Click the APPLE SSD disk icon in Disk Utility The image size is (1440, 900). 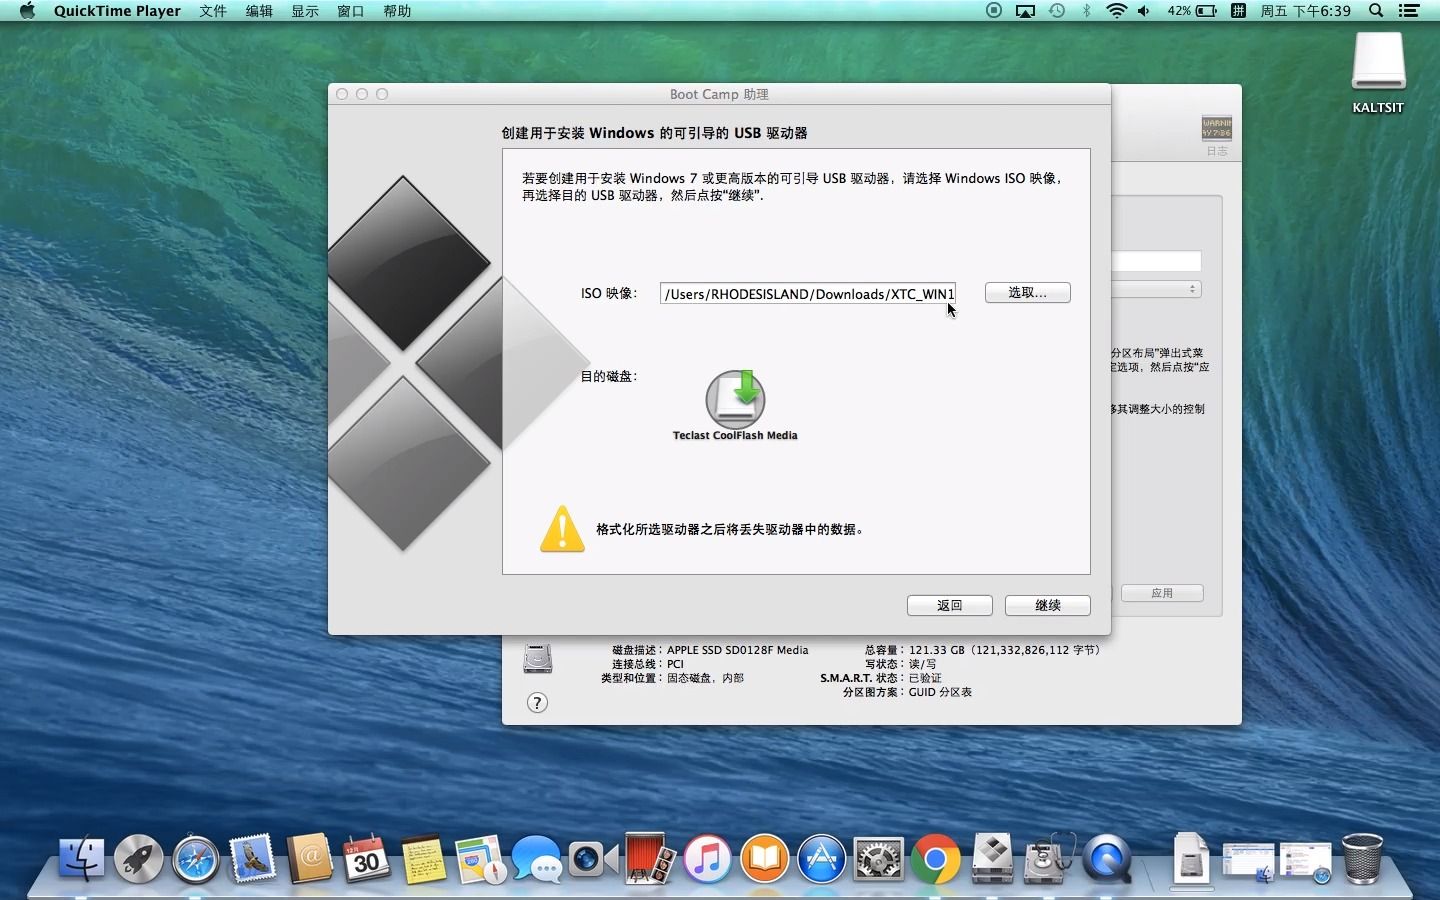pyautogui.click(x=538, y=658)
